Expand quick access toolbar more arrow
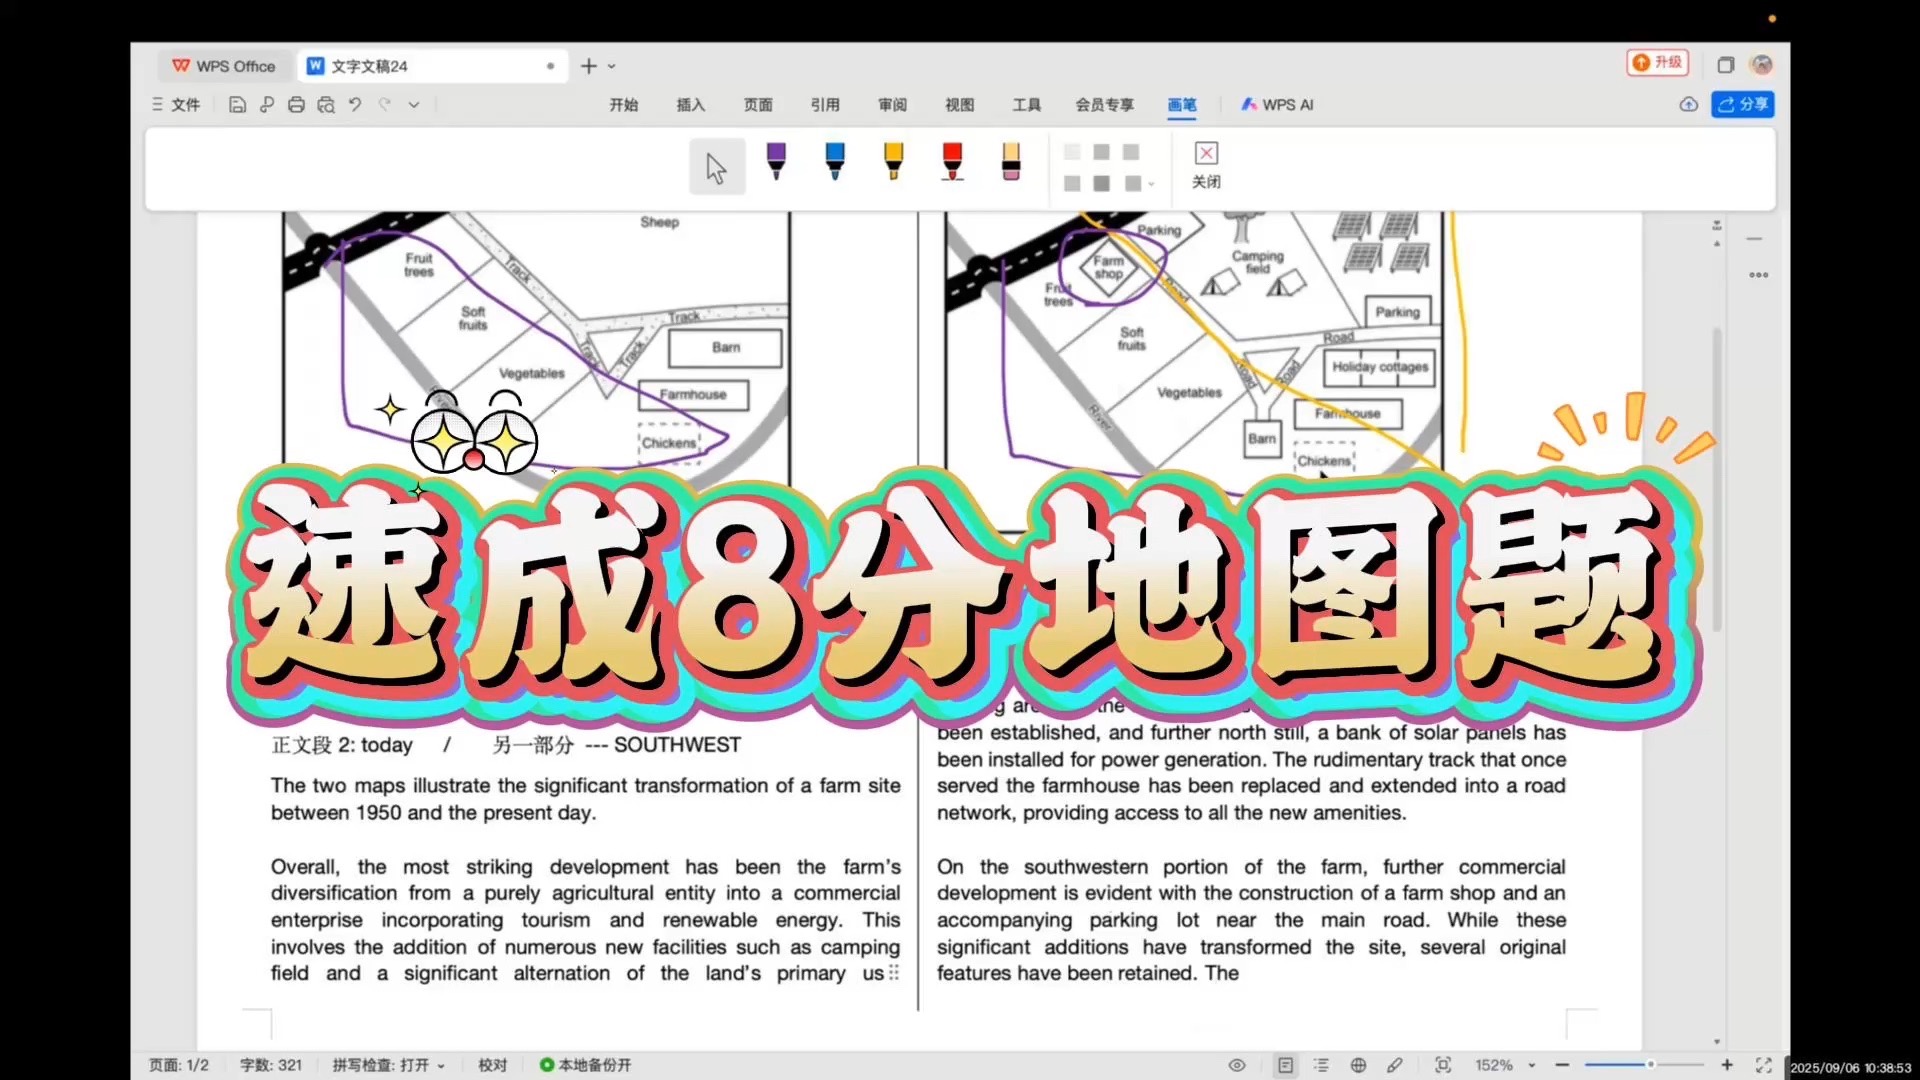 click(414, 105)
